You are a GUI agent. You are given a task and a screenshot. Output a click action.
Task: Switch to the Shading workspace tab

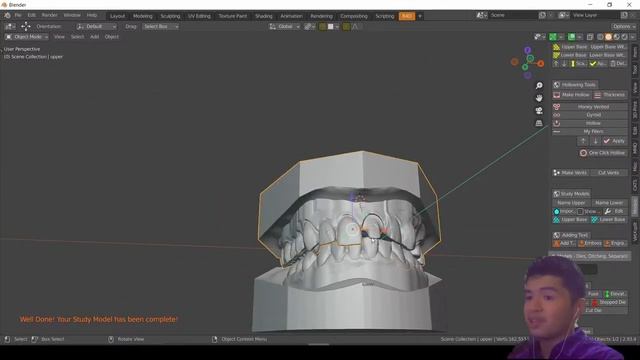tap(264, 16)
